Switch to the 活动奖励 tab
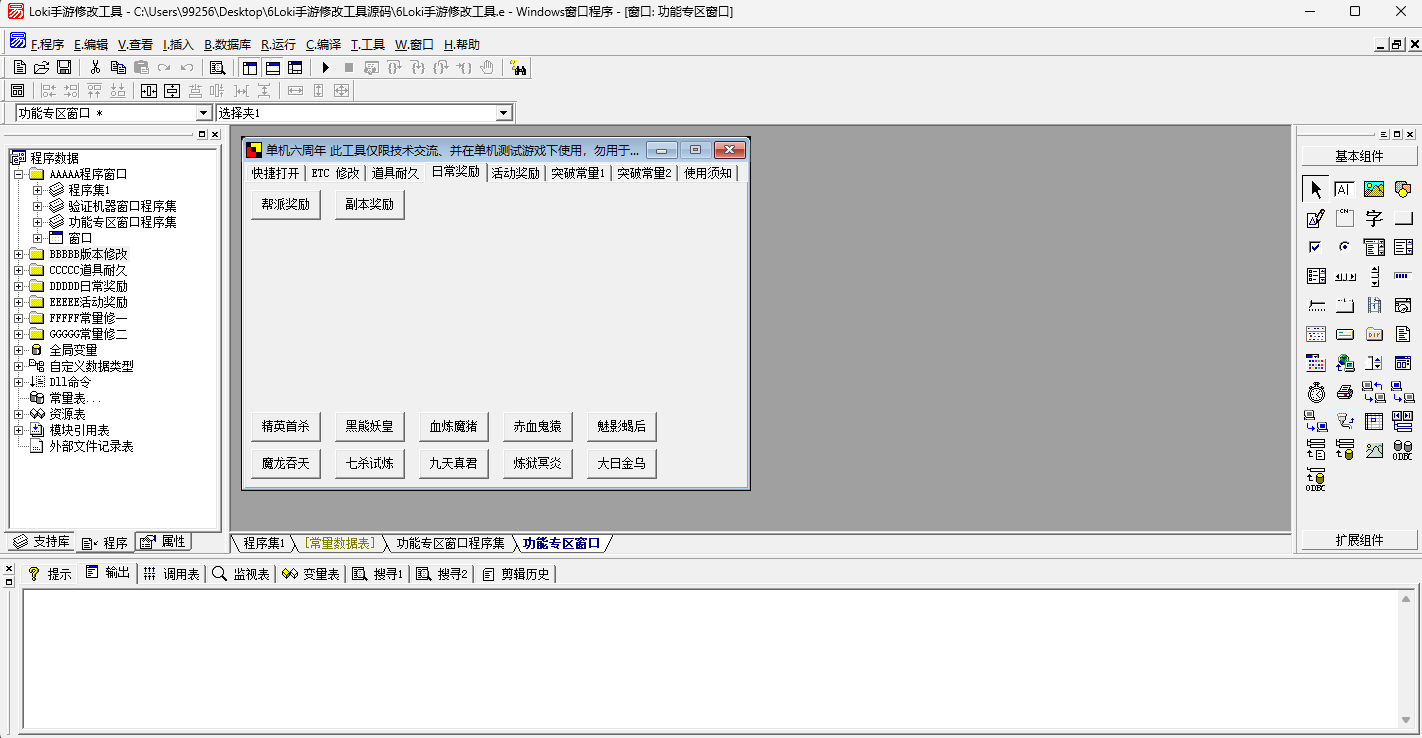This screenshot has height=738, width=1422. click(x=515, y=173)
